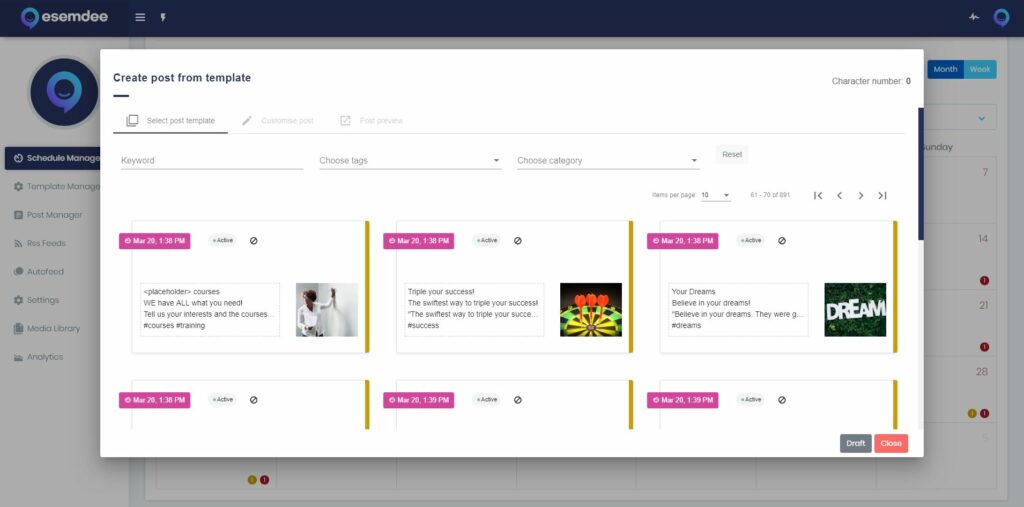Image resolution: width=1024 pixels, height=507 pixels.
Task: Jump to first page of templates
Action: point(818,195)
